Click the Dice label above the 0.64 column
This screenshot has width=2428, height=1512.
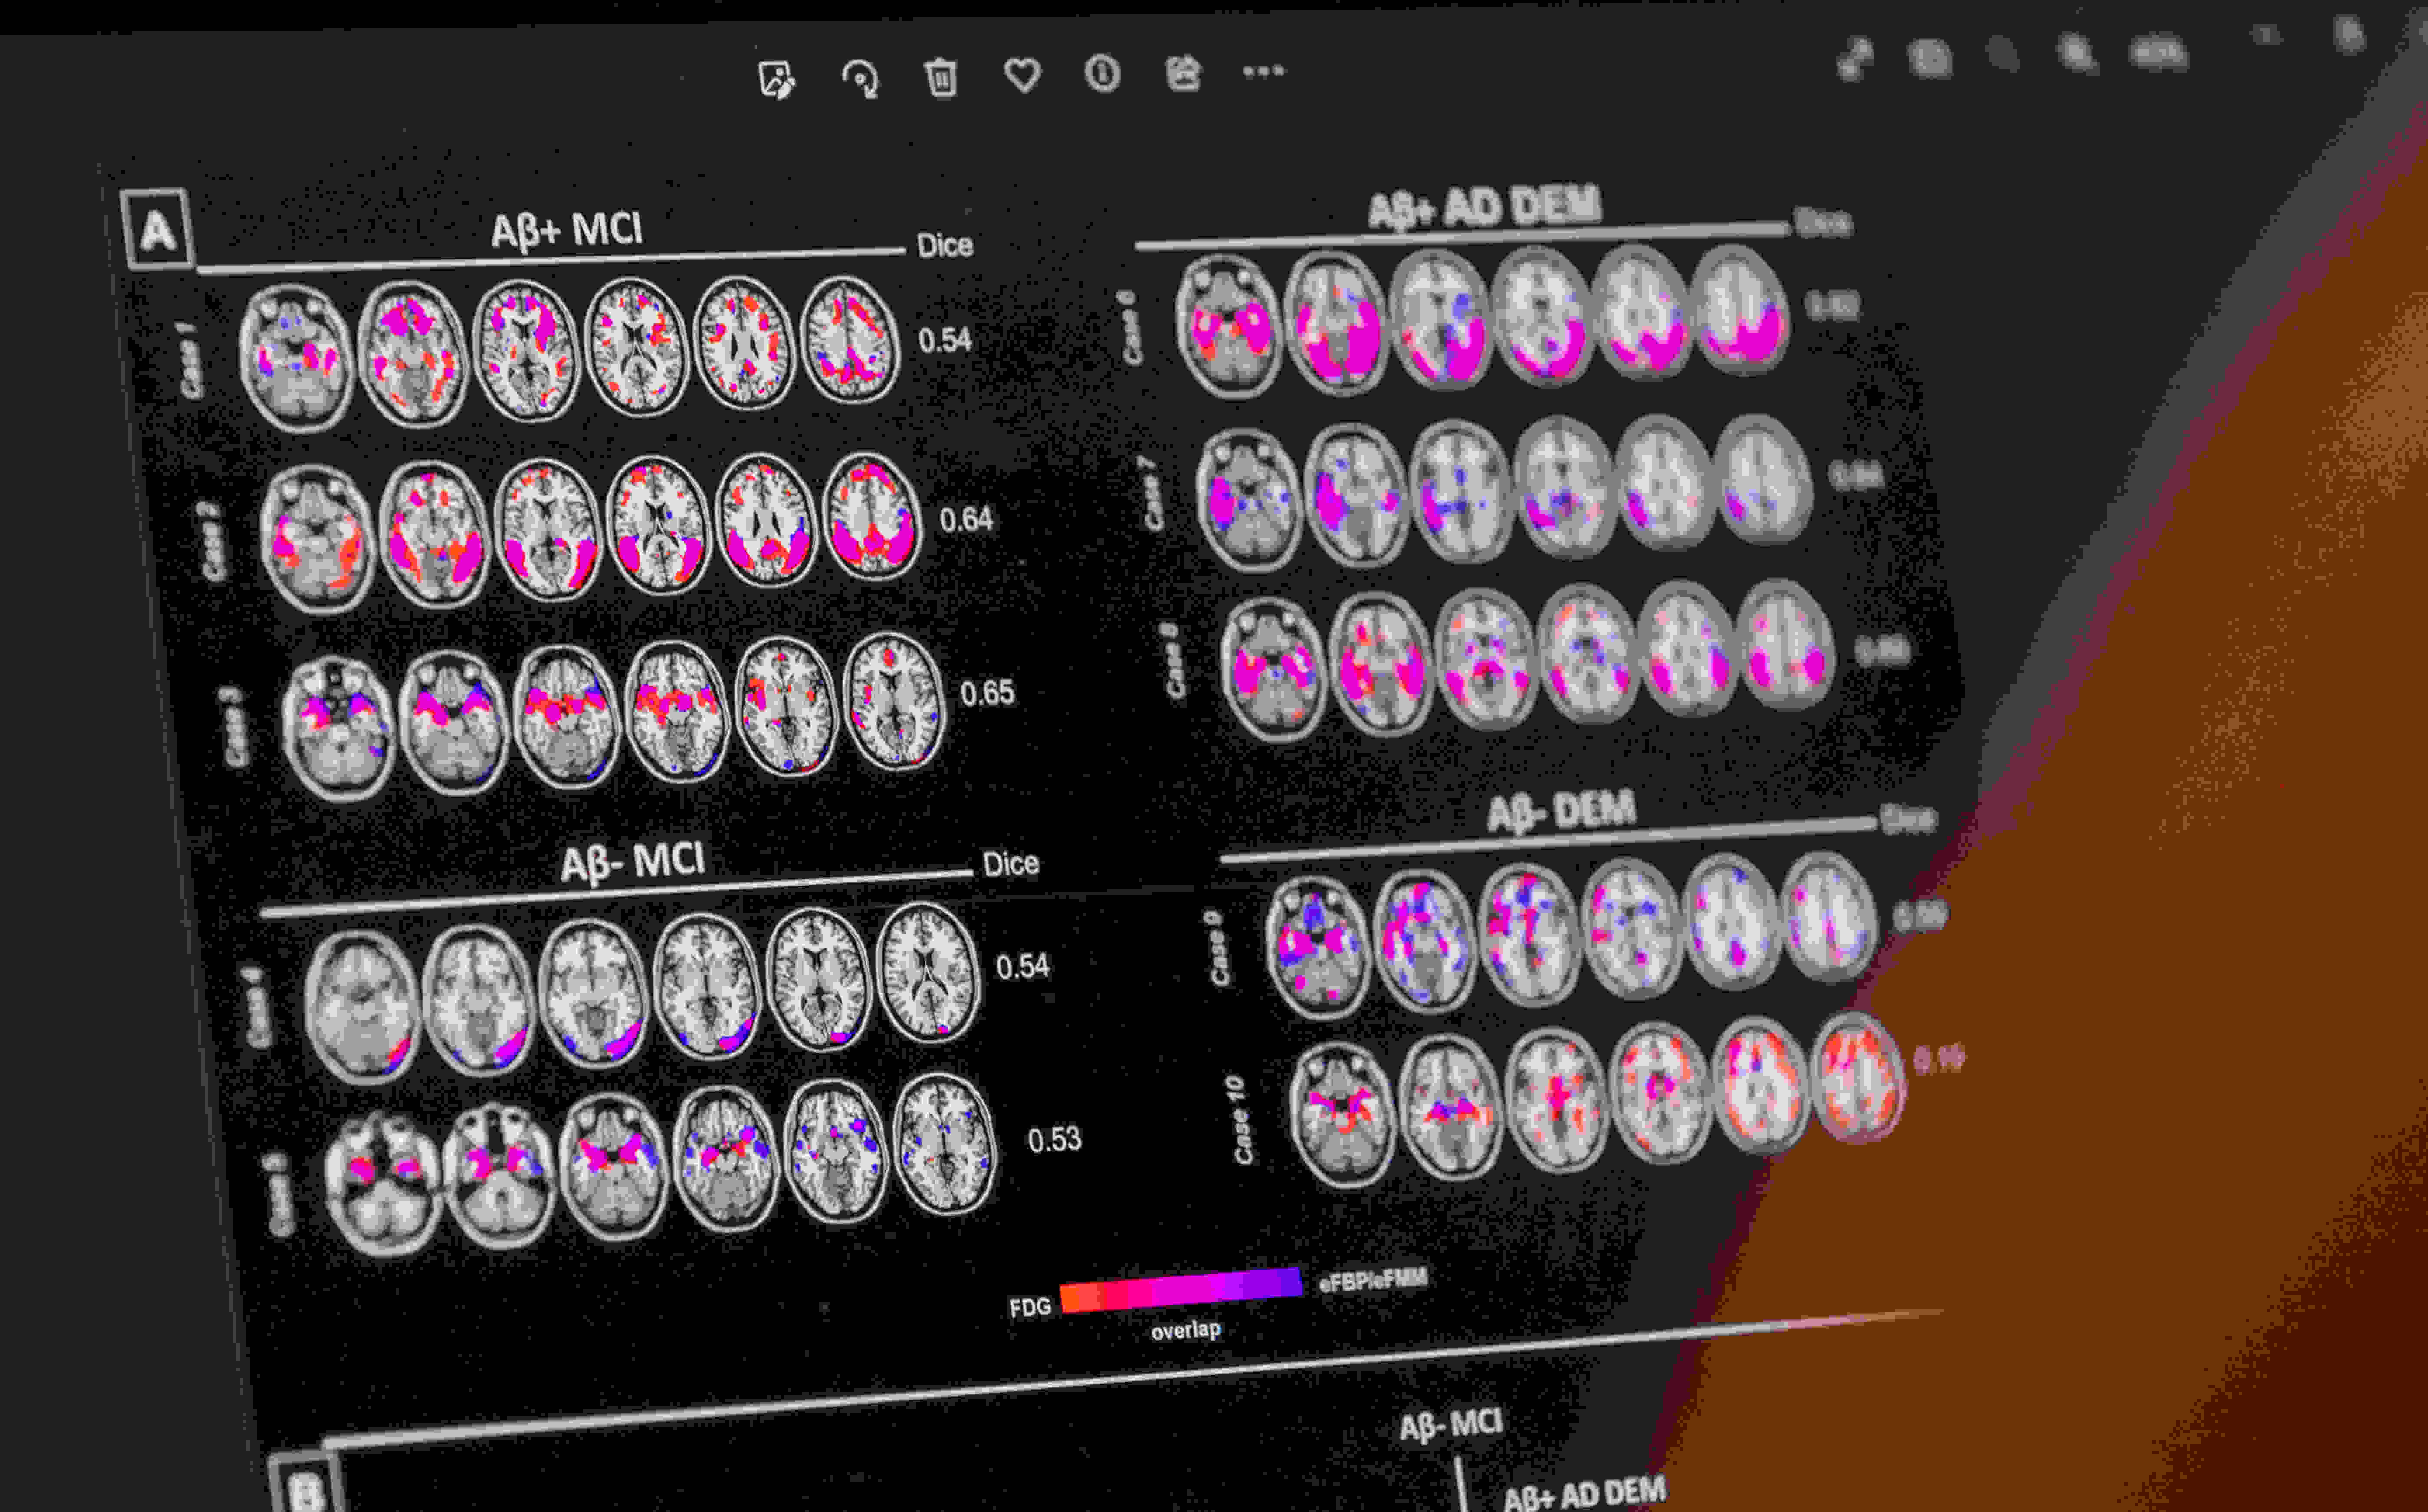945,246
